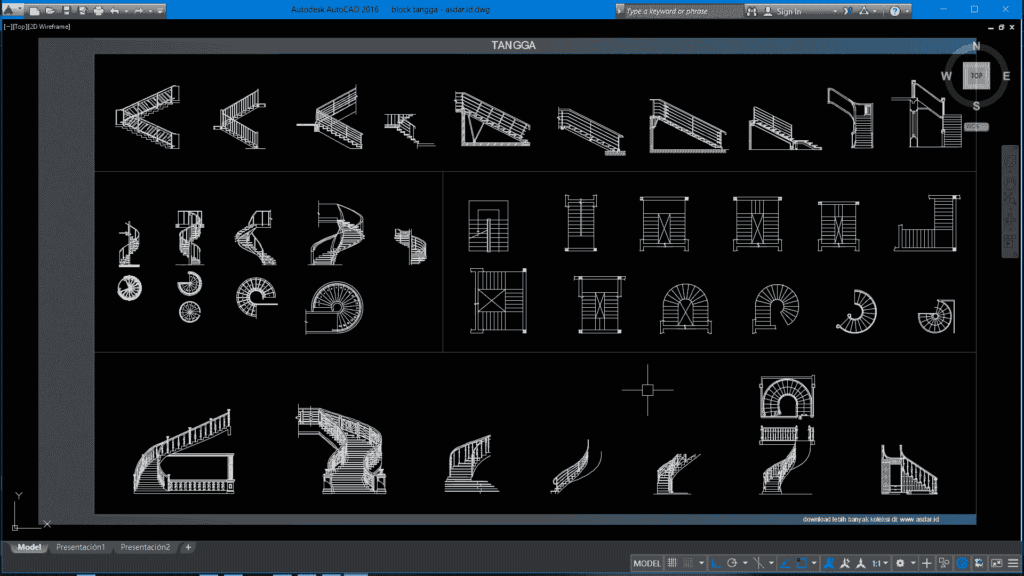Open the workspace switching dropdown arrow

[913, 563]
